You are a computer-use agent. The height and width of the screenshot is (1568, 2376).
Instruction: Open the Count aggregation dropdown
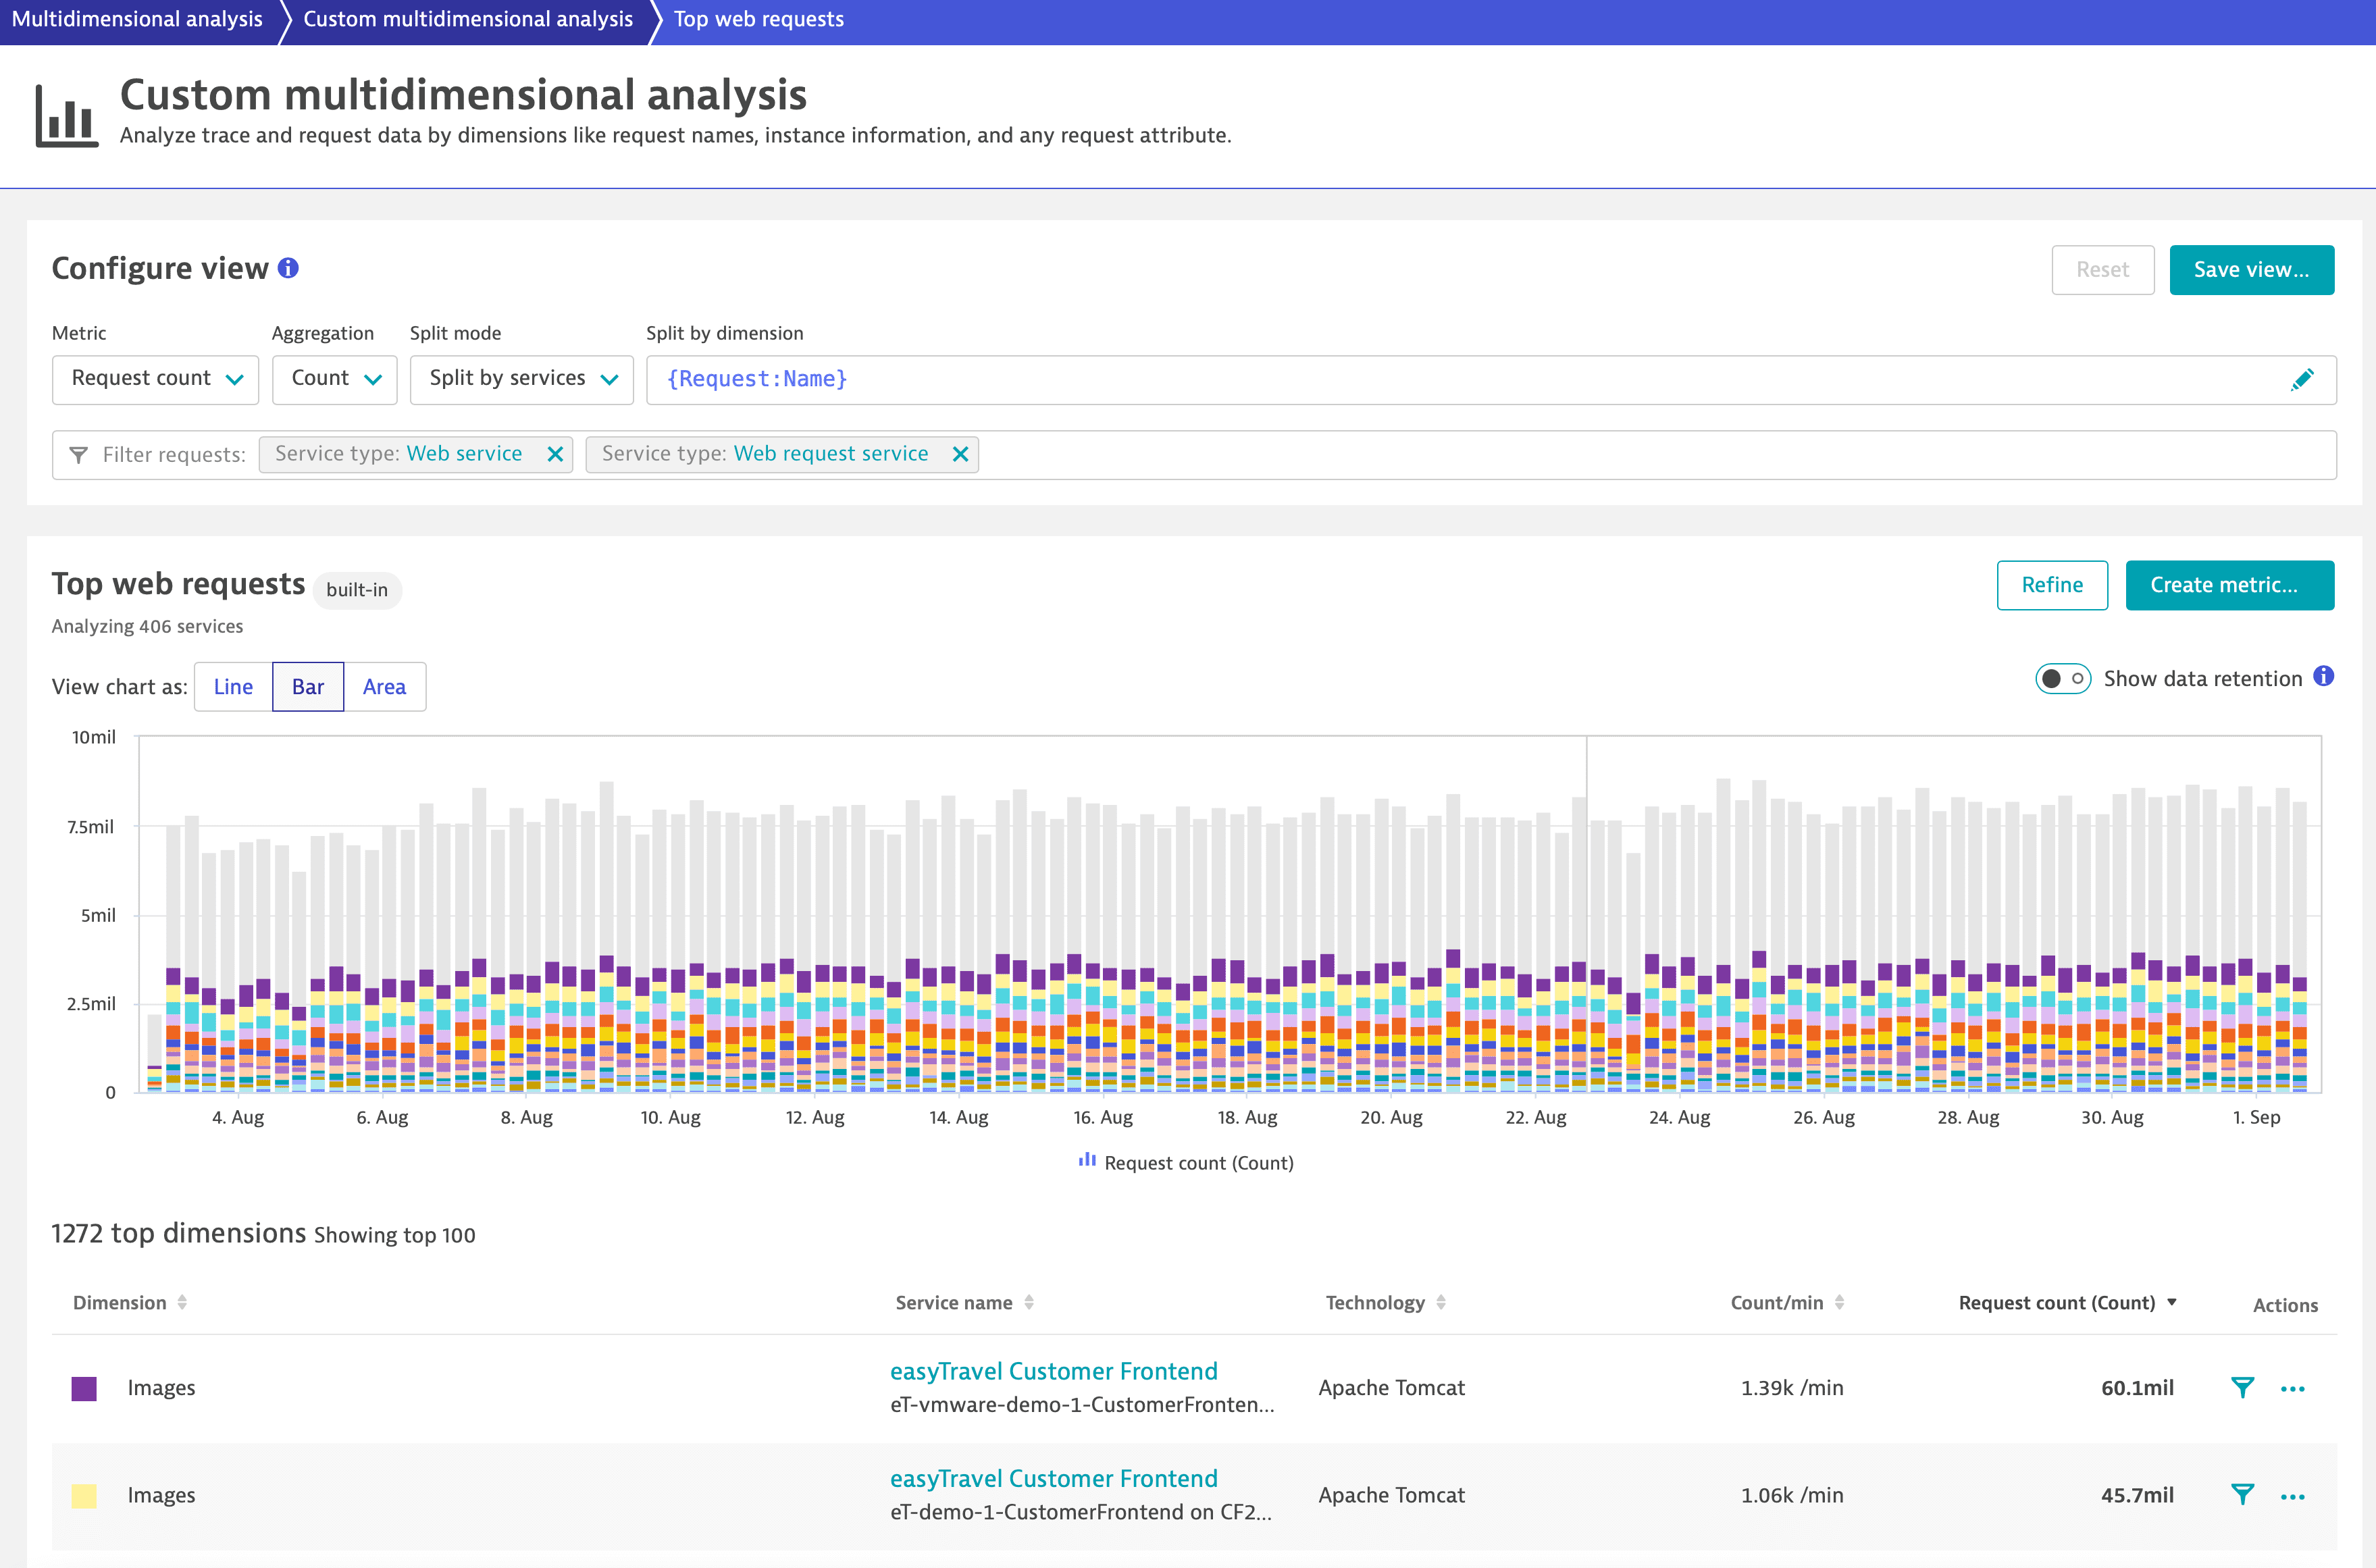pyautogui.click(x=334, y=379)
